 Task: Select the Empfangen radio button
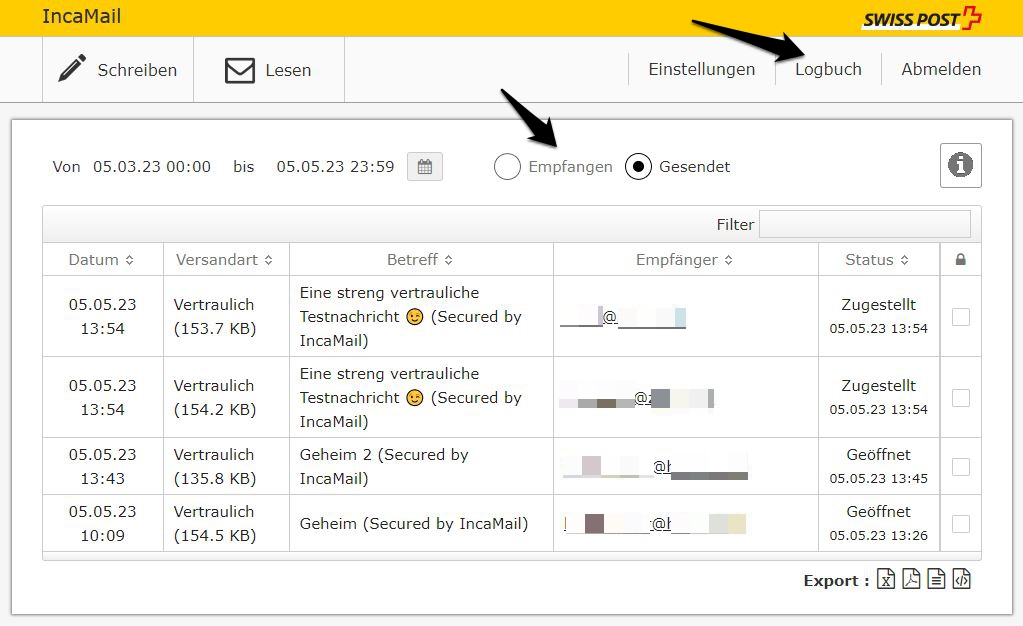tap(507, 166)
